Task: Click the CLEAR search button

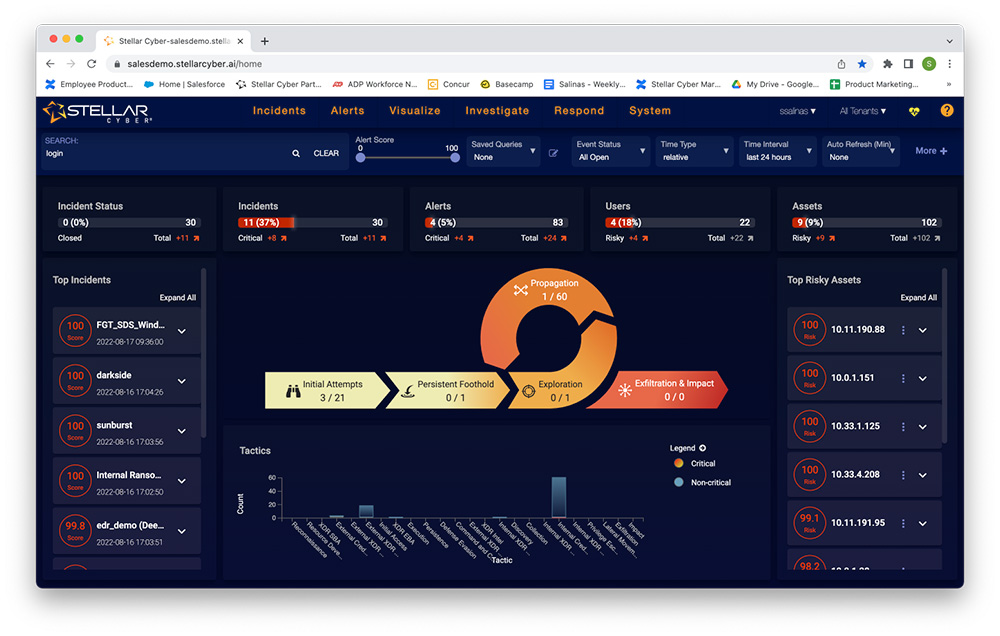Action: click(x=326, y=154)
